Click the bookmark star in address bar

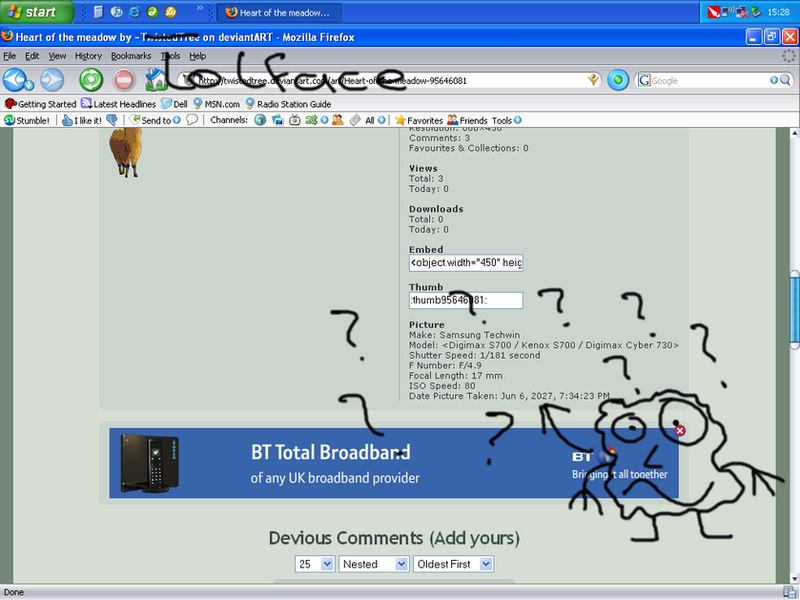[593, 80]
